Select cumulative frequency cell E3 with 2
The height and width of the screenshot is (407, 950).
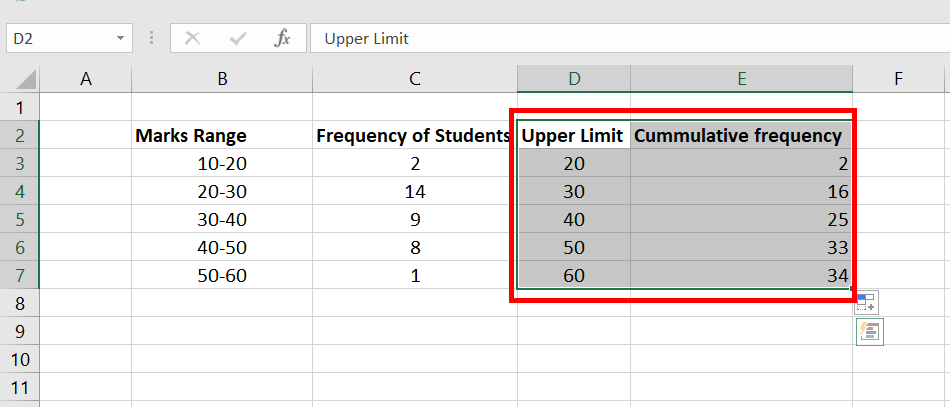pyautogui.click(x=741, y=163)
